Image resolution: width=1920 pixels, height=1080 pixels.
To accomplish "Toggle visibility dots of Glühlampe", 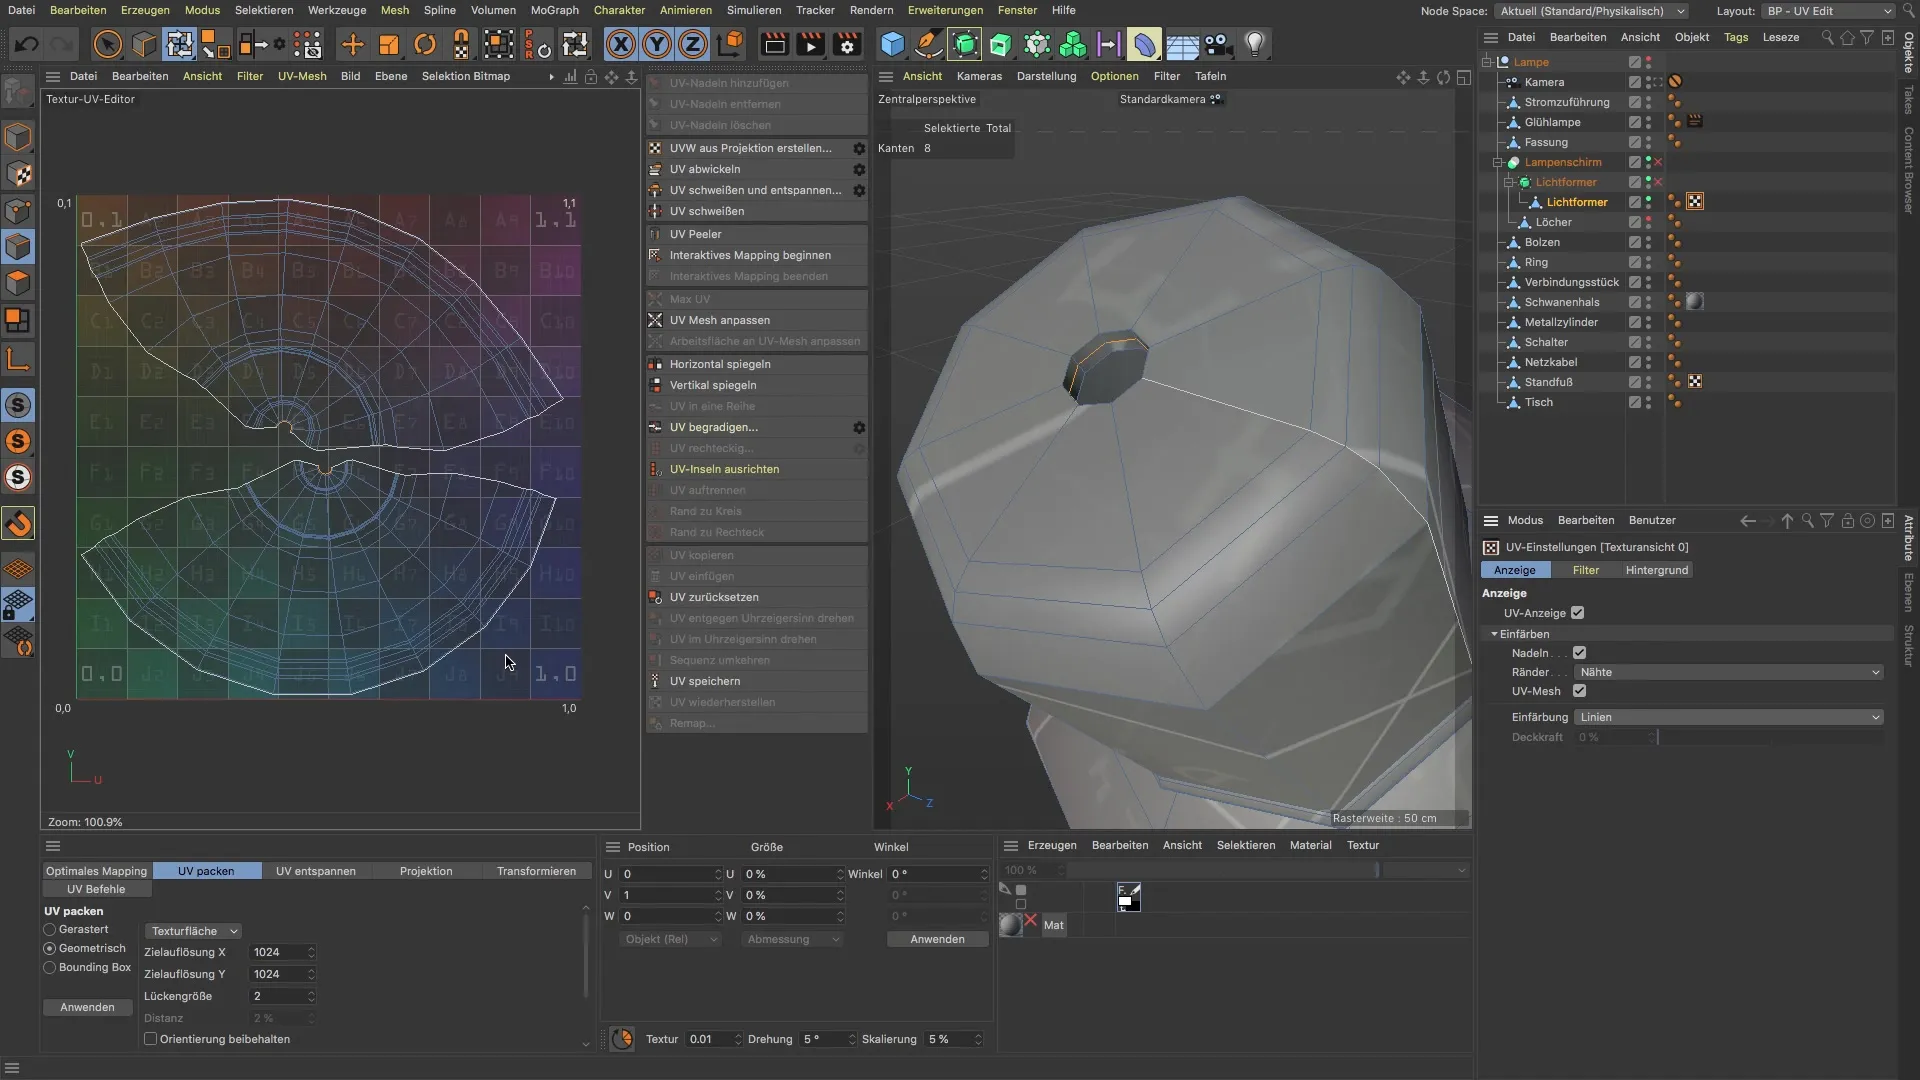I will tap(1648, 122).
